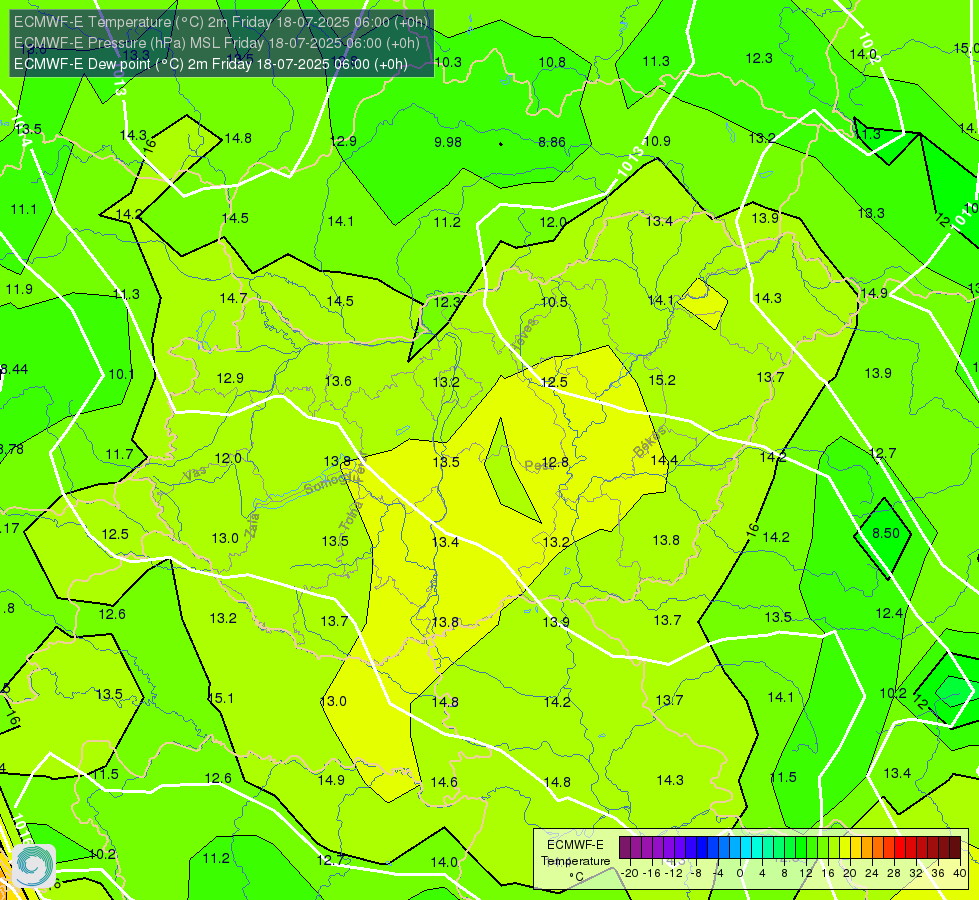Image resolution: width=979 pixels, height=900 pixels.
Task: Click the 11.1 temperature value
Action: click(24, 209)
